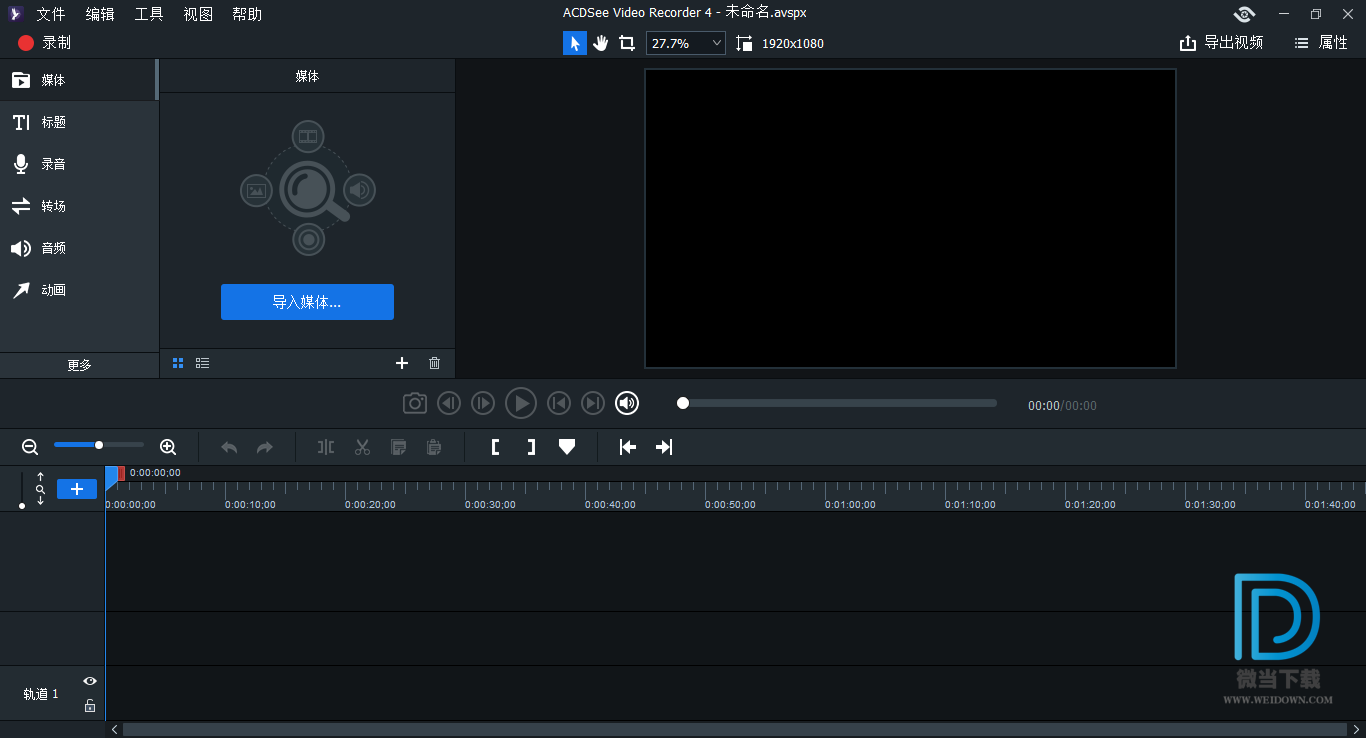
Task: Click the copy icon in timeline toolbar
Action: [x=398, y=447]
